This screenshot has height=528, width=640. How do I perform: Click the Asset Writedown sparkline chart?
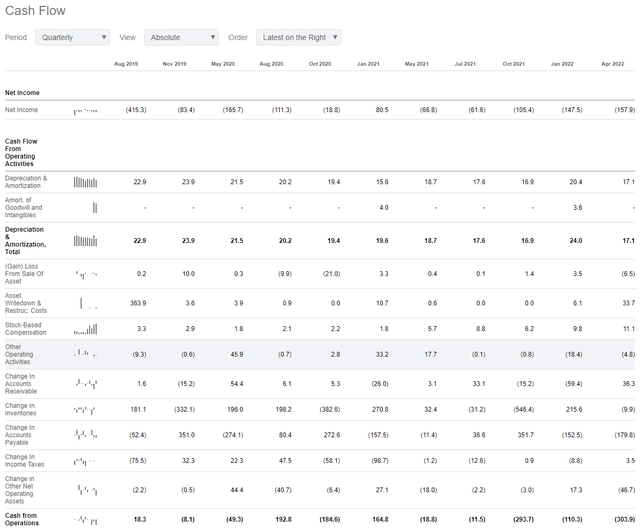[85, 303]
